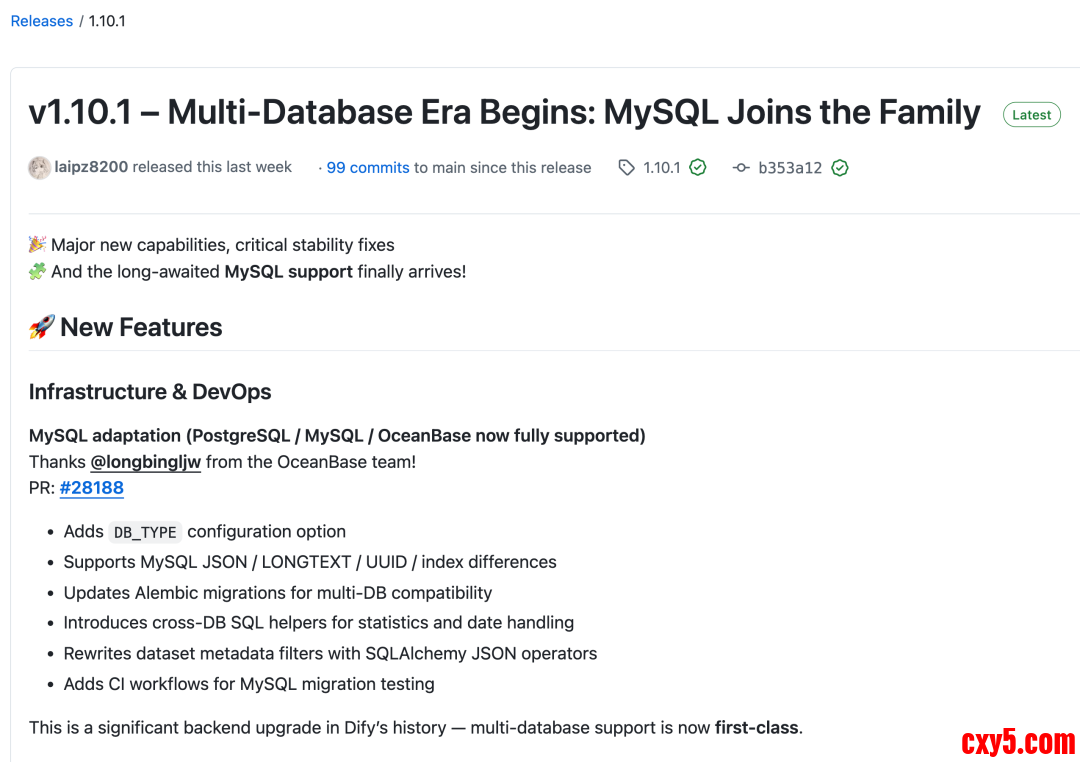Click the party popper emoji
Screen dimensions: 1080x762
coord(38,245)
